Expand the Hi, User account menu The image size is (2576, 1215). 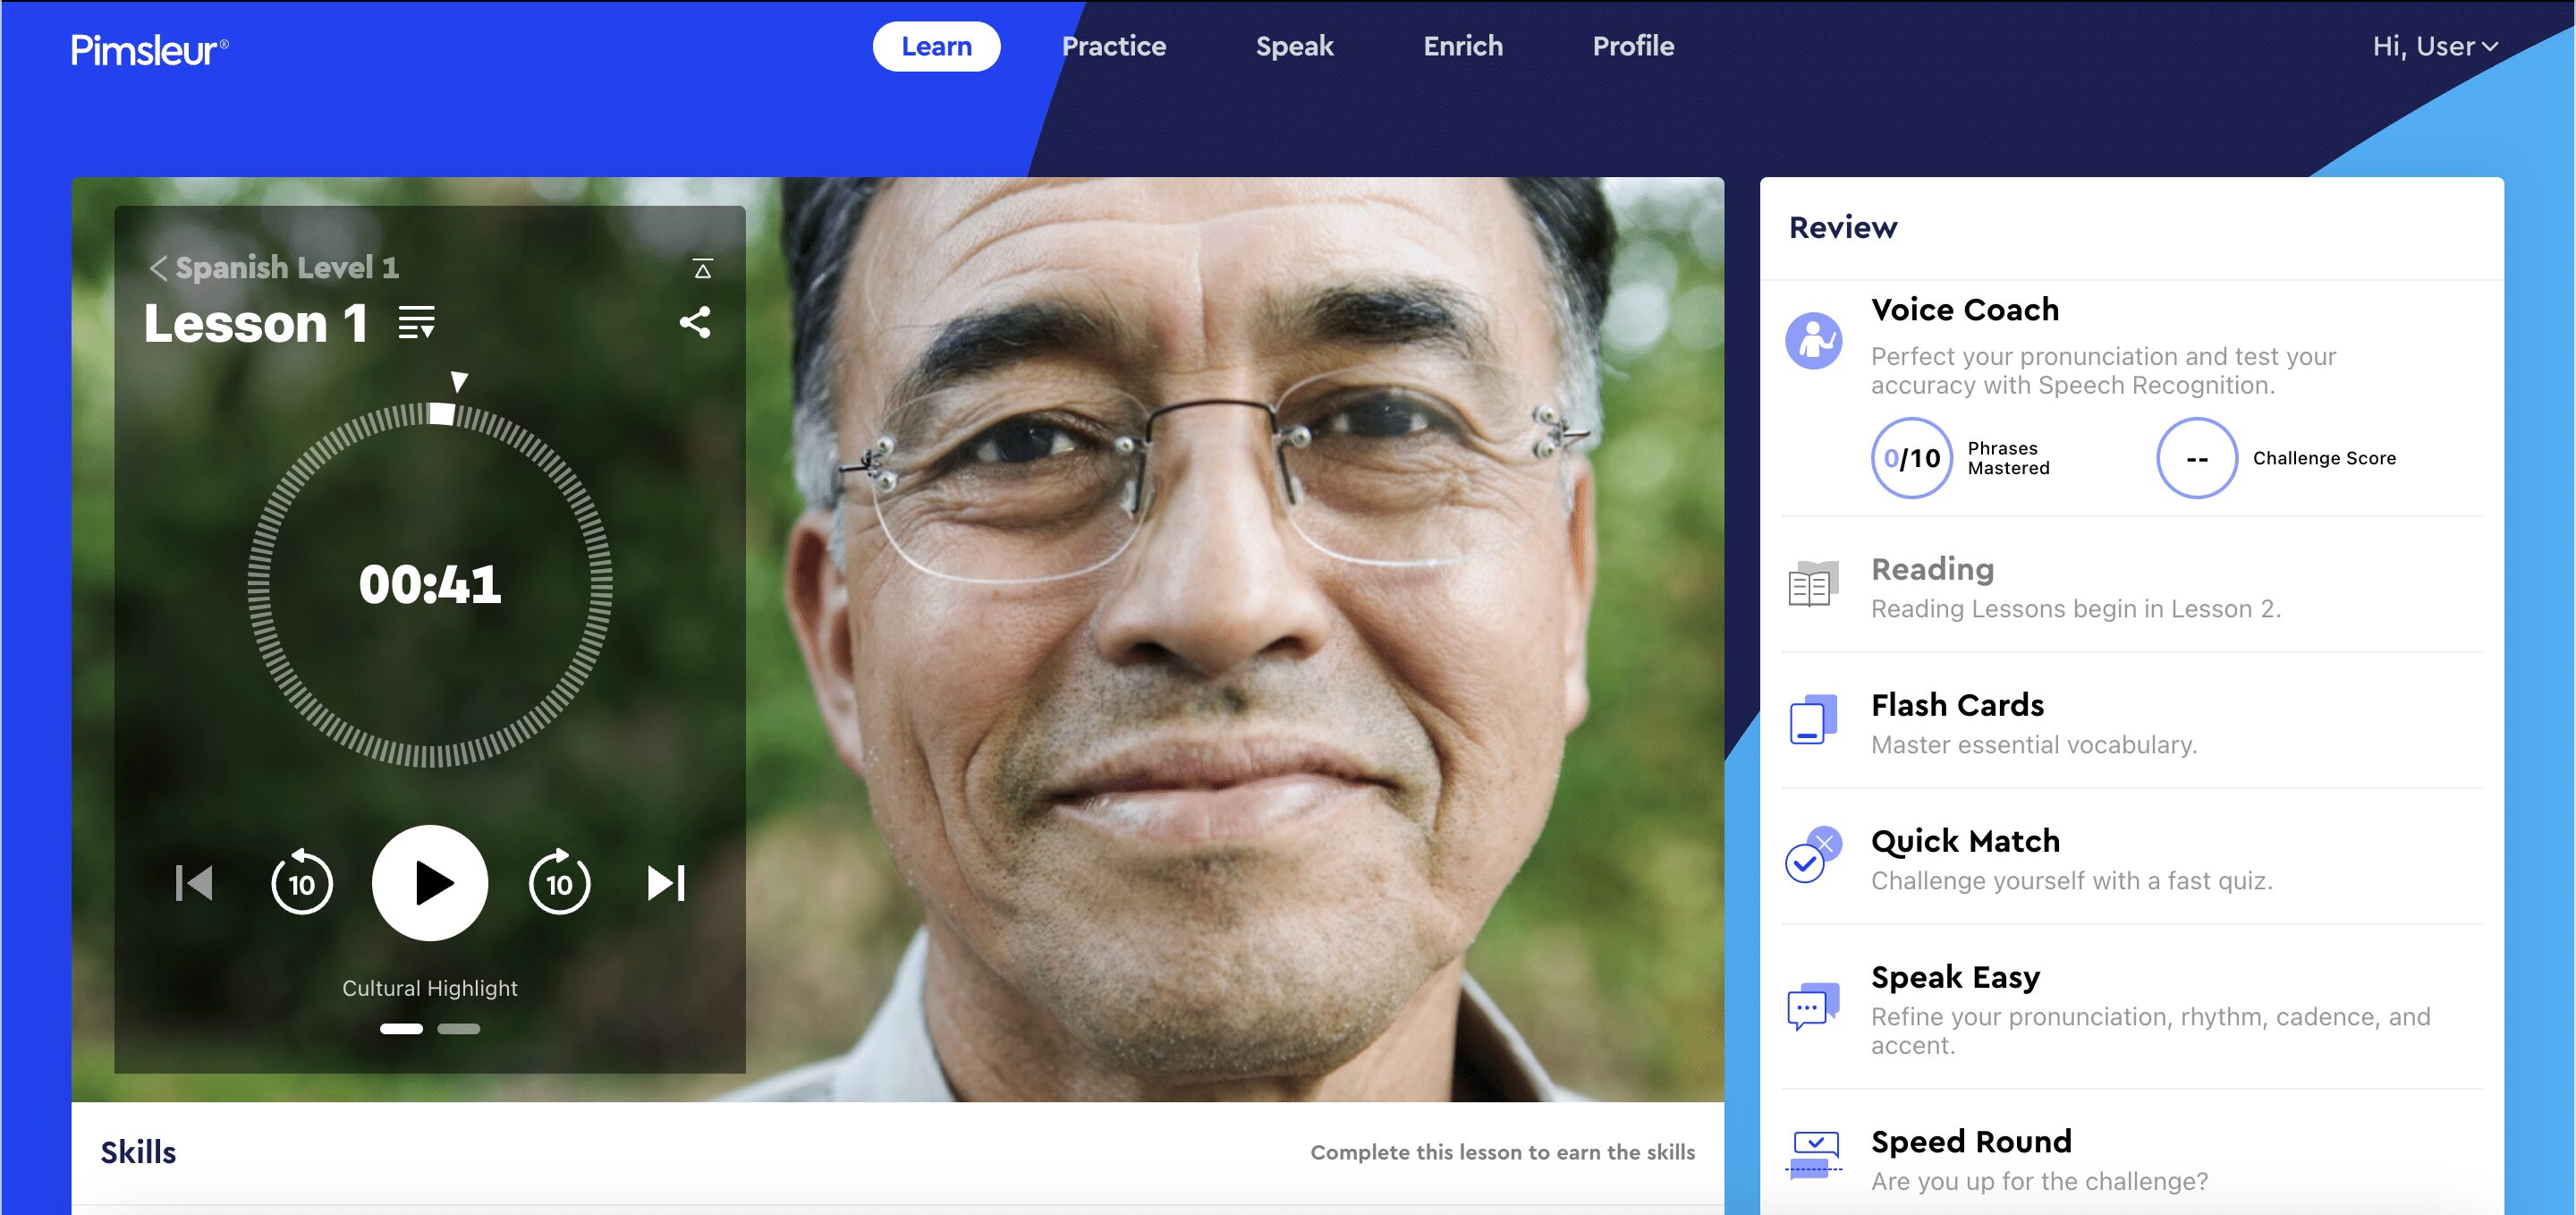(2434, 47)
